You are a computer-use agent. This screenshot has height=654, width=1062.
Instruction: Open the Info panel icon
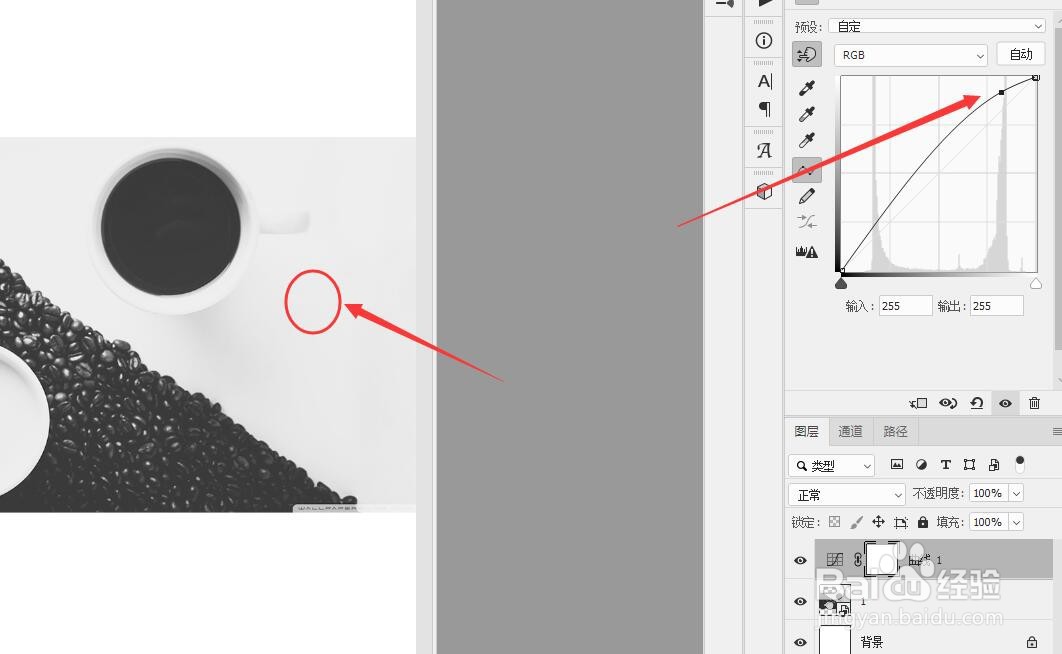(763, 41)
